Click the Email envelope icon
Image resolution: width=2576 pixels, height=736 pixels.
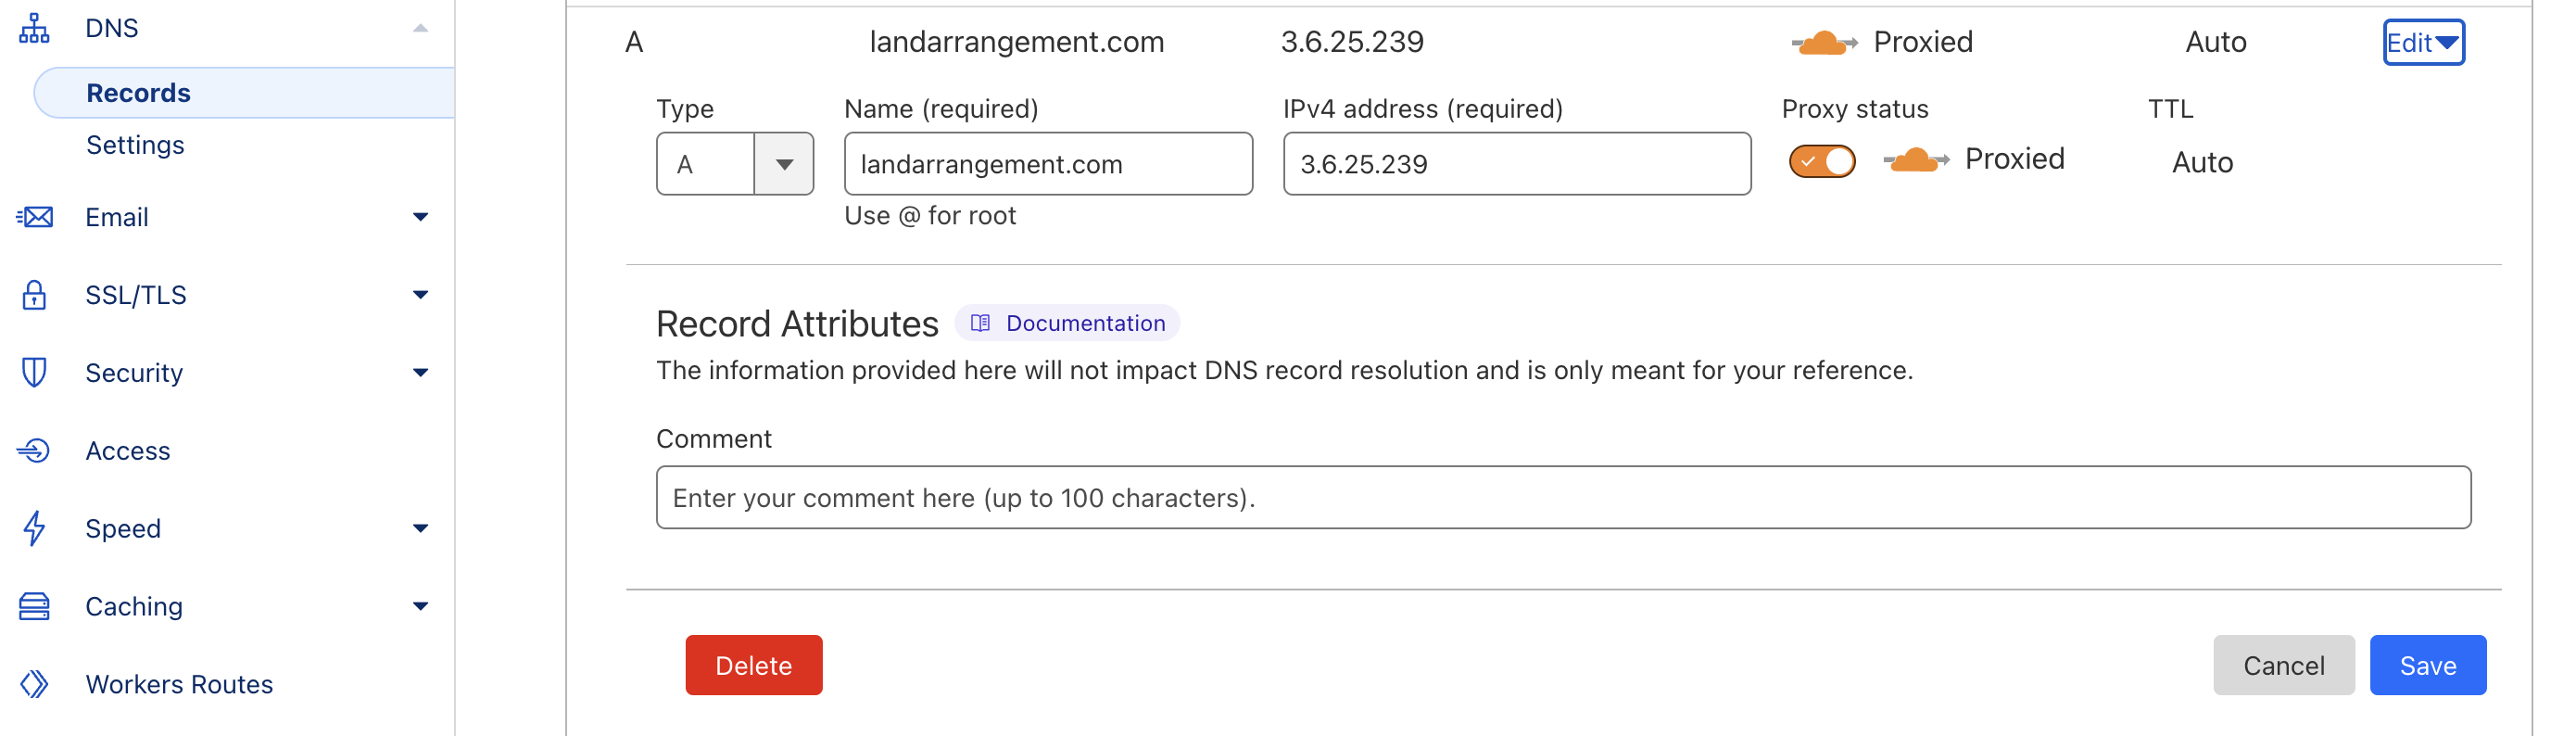click(35, 217)
